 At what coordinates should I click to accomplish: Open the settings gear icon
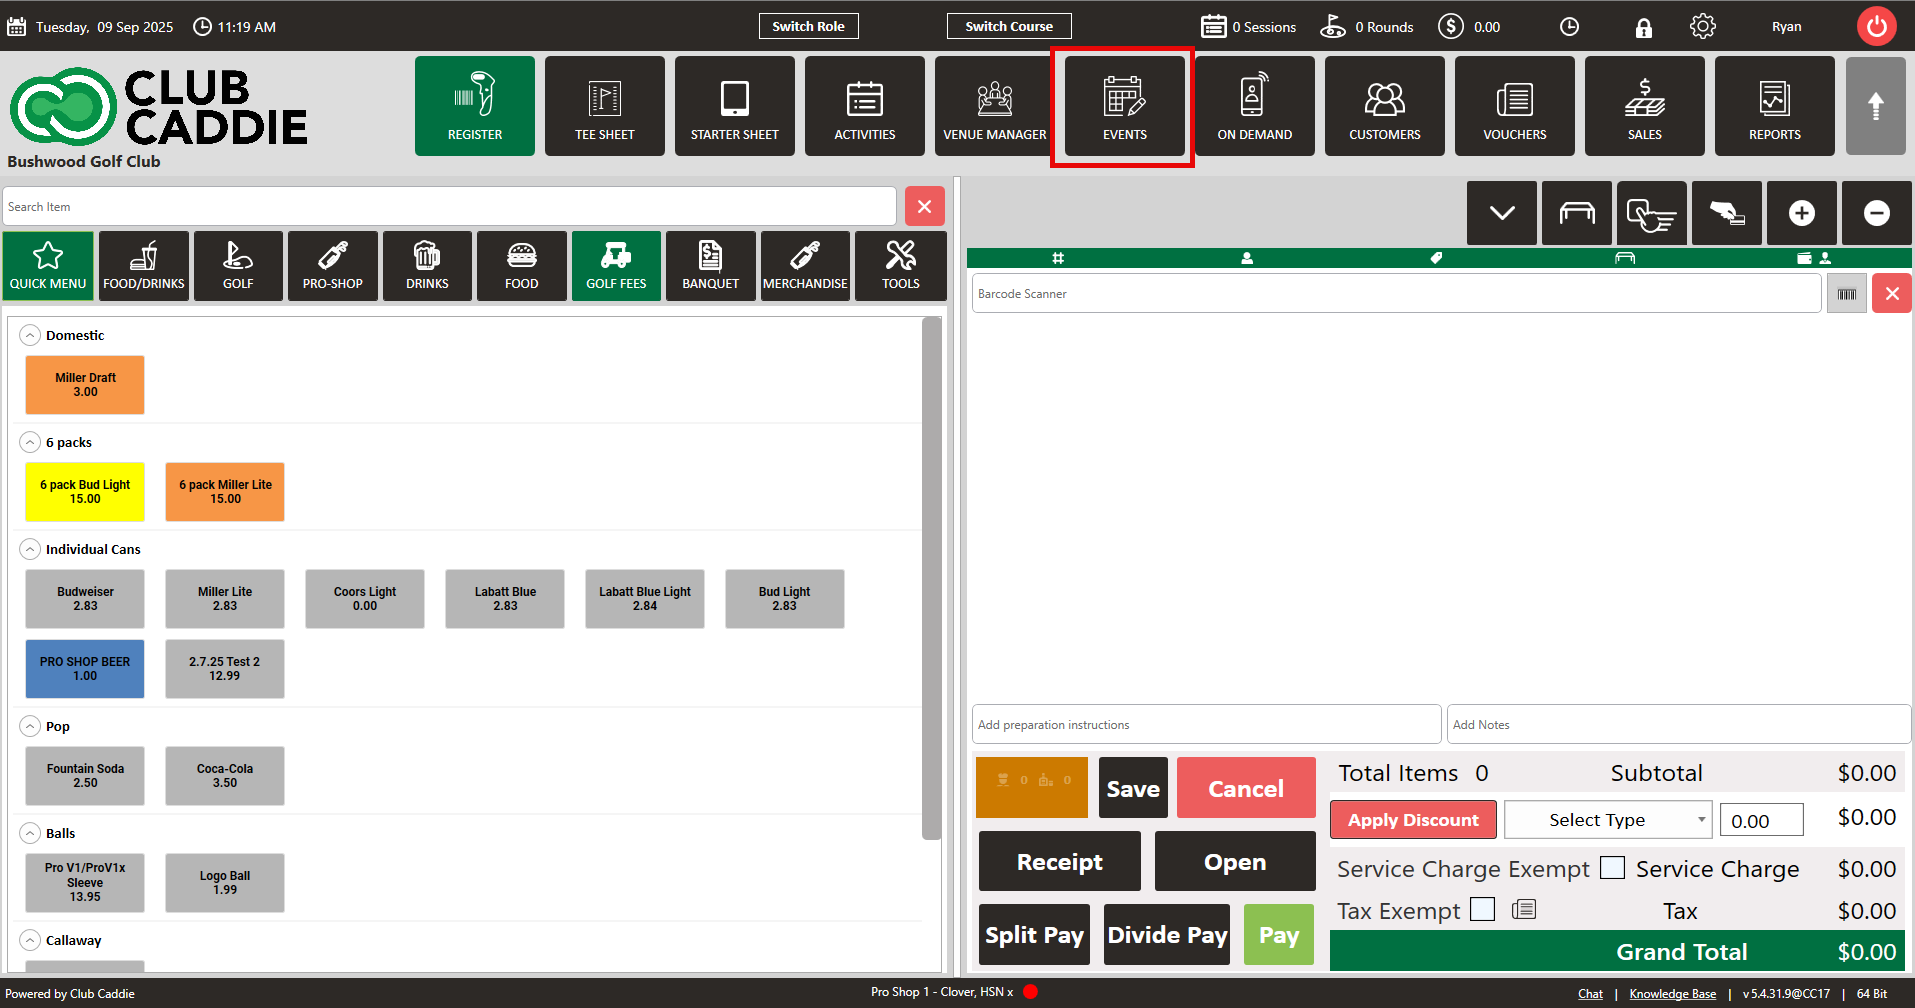[x=1703, y=26]
